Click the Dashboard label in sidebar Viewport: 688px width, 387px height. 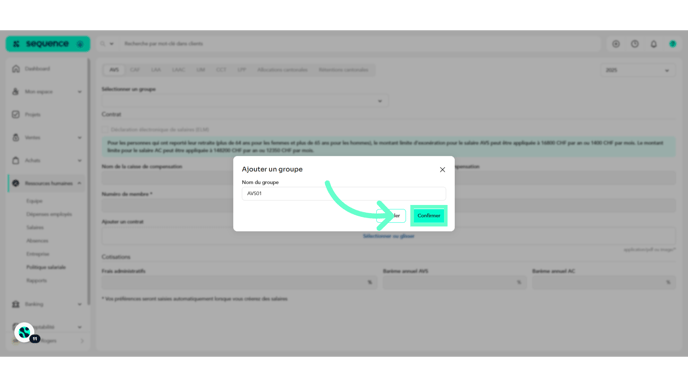[x=37, y=69]
